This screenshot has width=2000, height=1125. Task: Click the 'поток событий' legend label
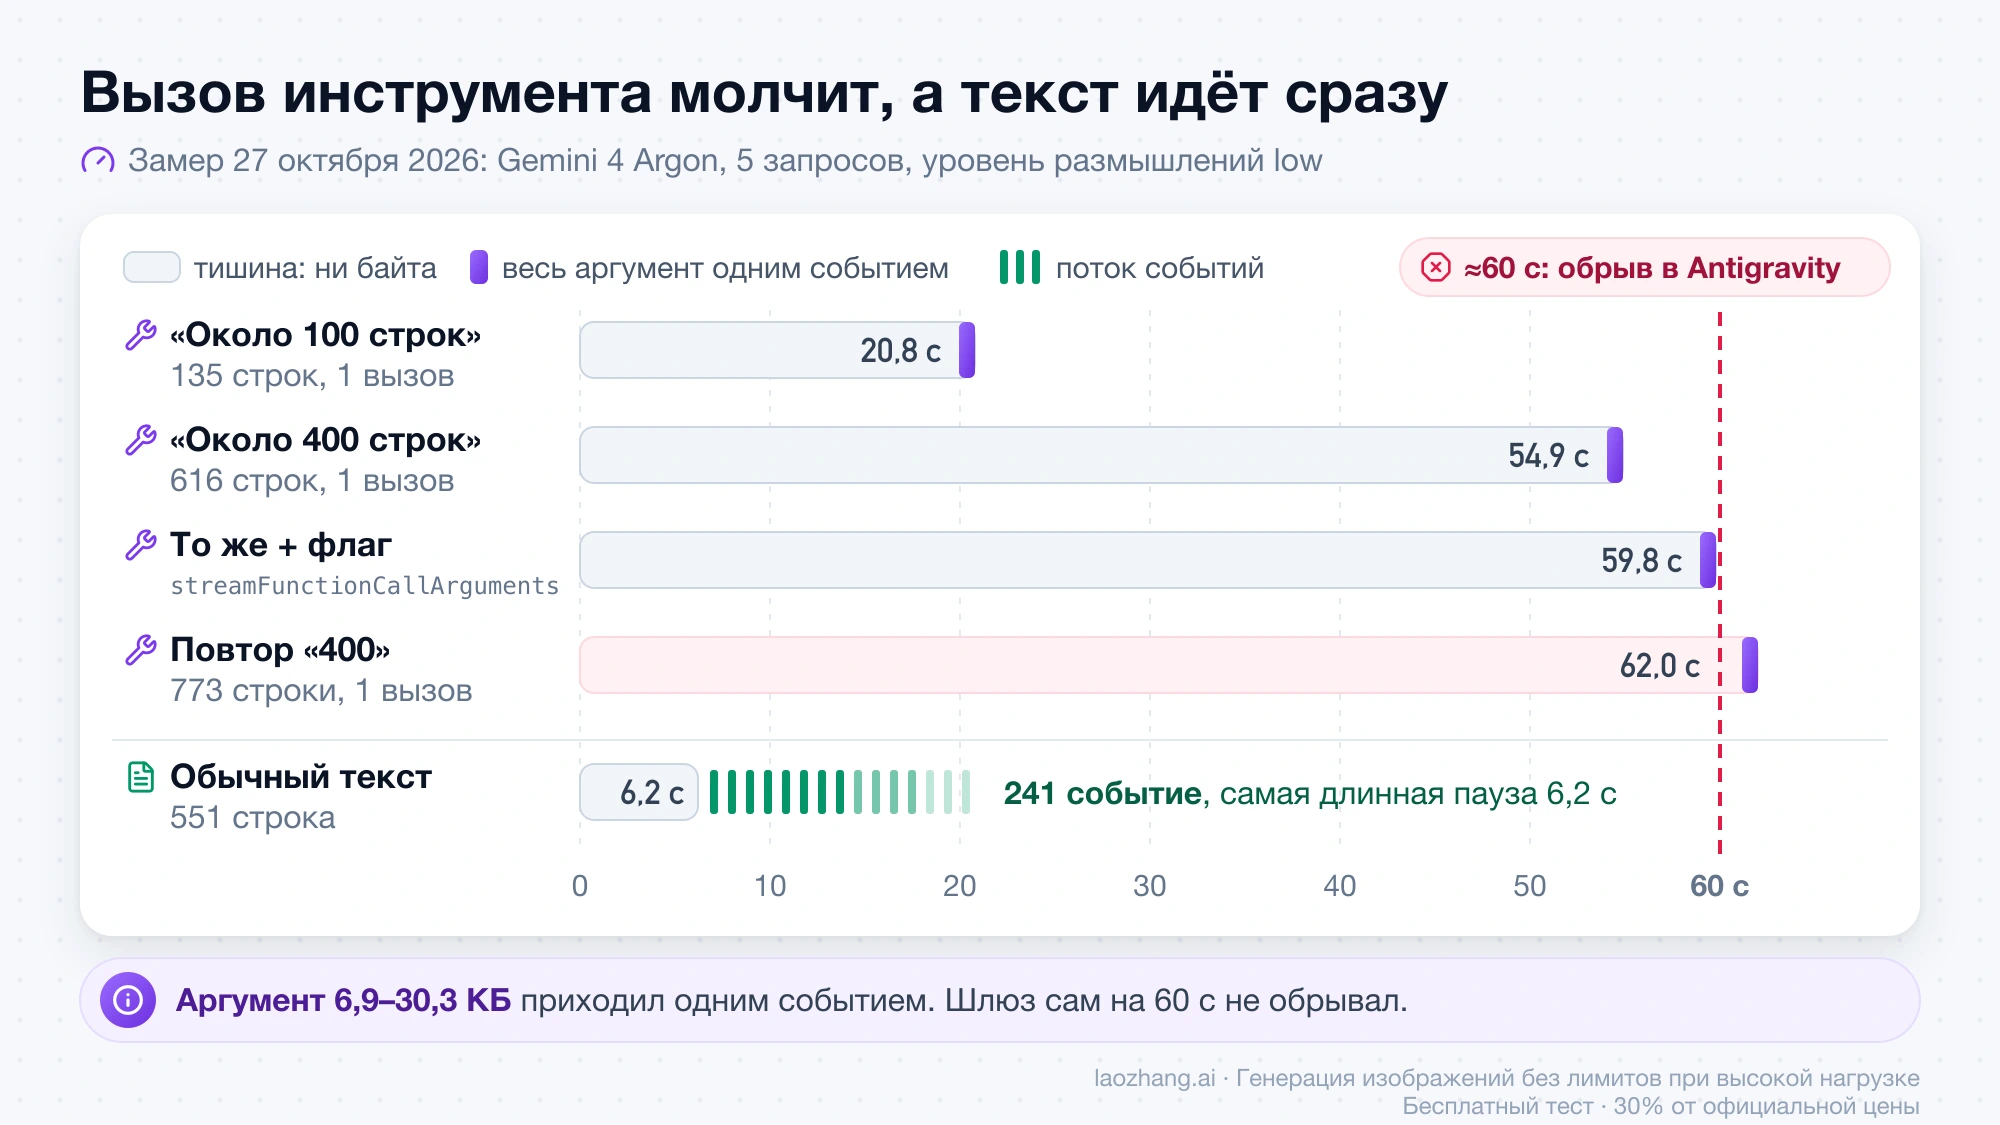point(1160,268)
